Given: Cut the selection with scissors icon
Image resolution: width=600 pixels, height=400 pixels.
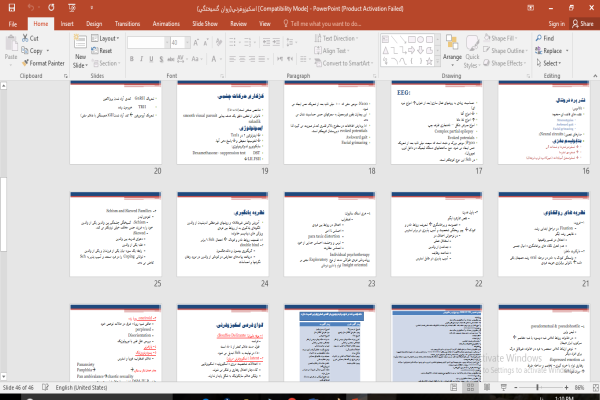Looking at the screenshot, I should point(30,38).
